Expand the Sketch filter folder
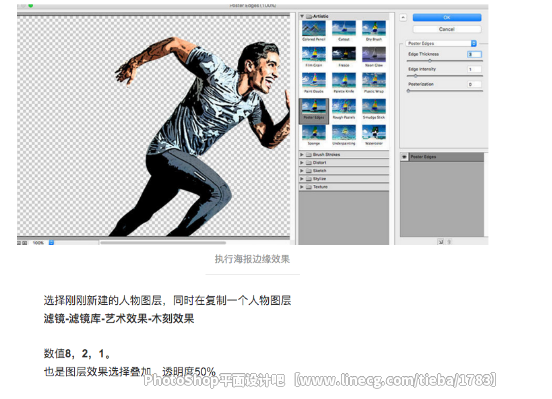 tap(302, 170)
